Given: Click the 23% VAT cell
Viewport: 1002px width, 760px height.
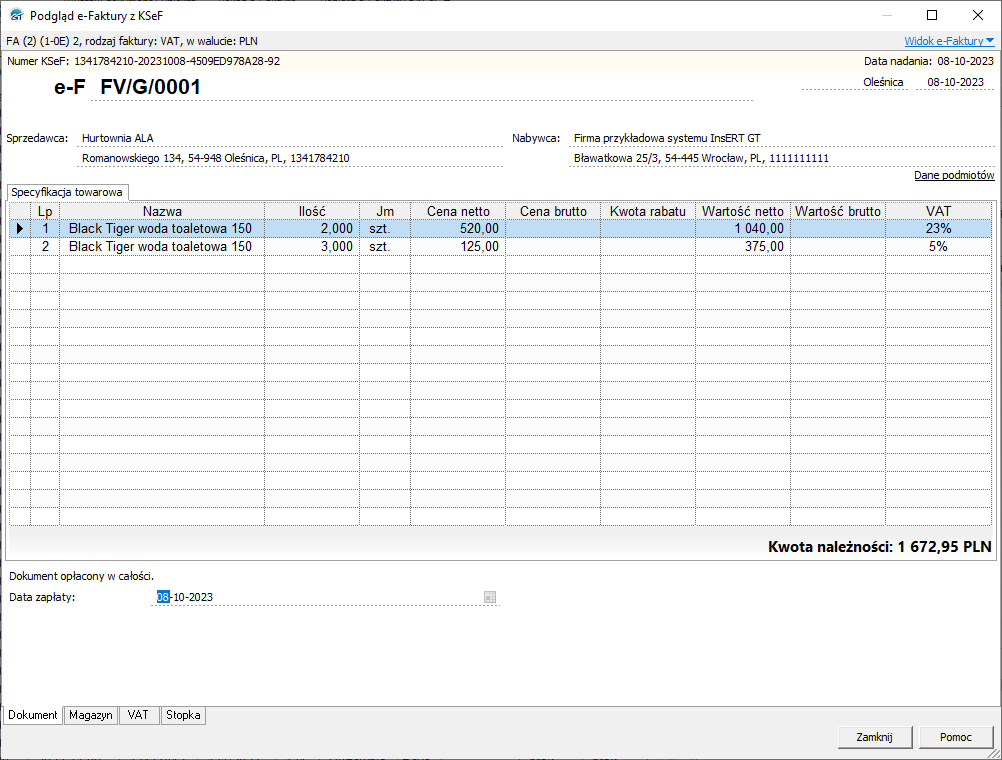Looking at the screenshot, I should coord(939,228).
